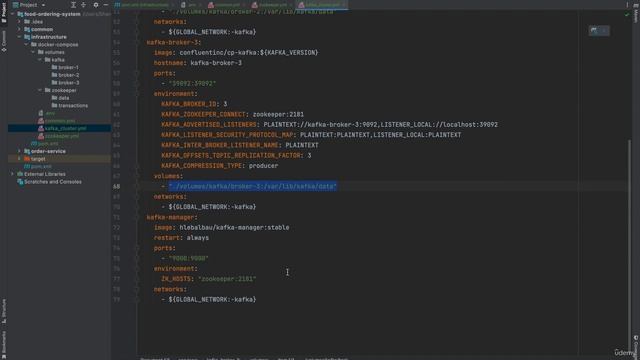Switch to the kafka_cluster.yml editor tab
This screenshot has height=360, width=640.
322,5
